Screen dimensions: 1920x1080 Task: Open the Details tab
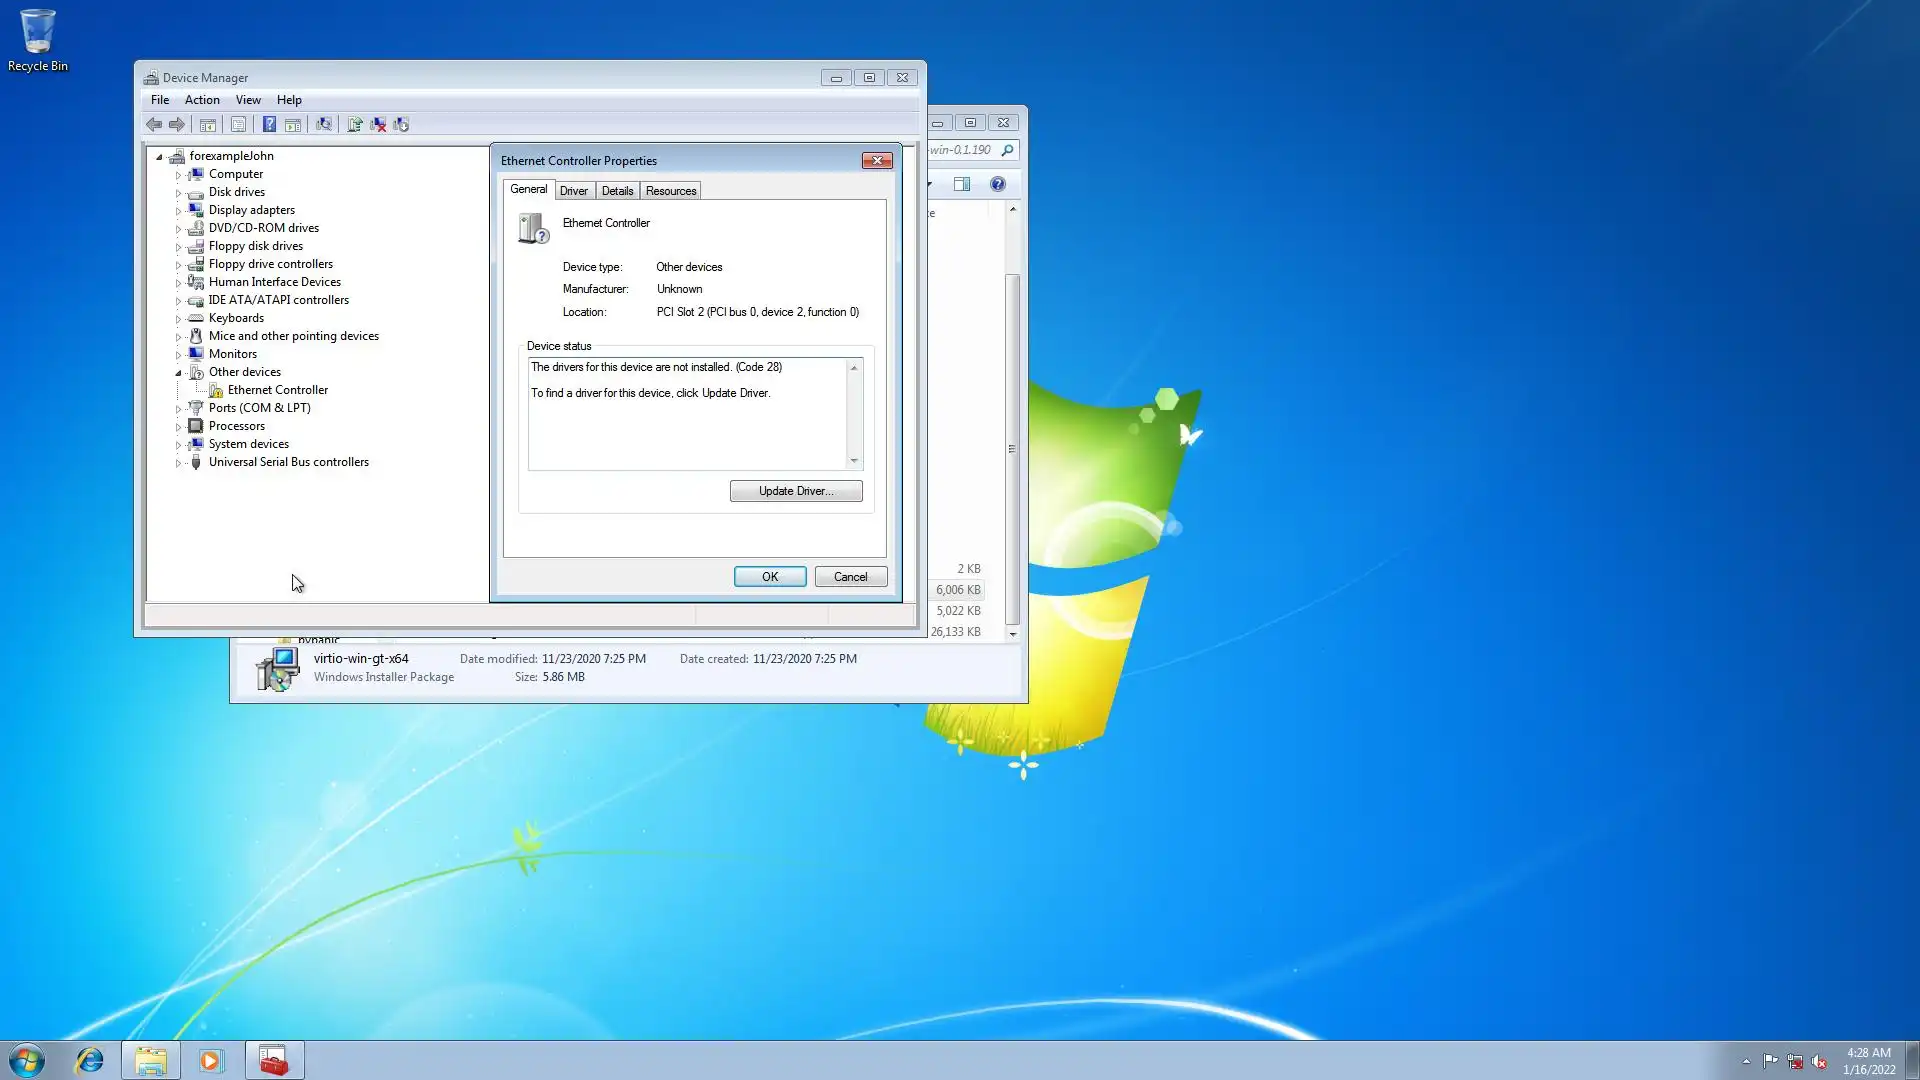click(617, 191)
